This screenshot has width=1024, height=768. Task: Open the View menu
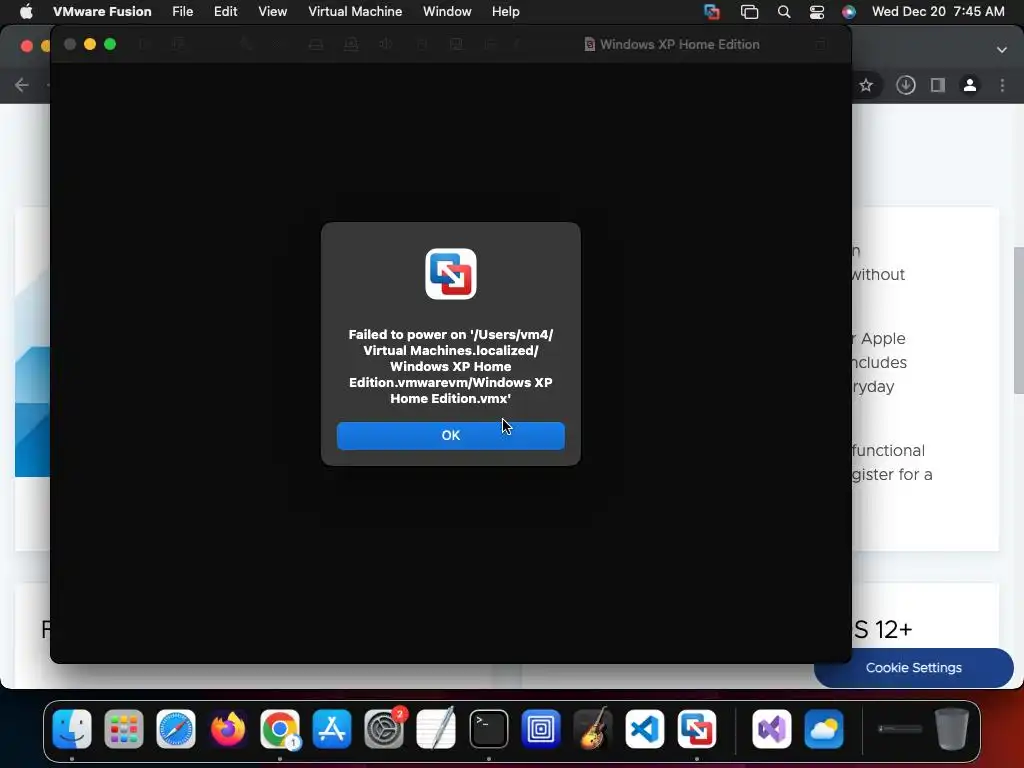[272, 11]
